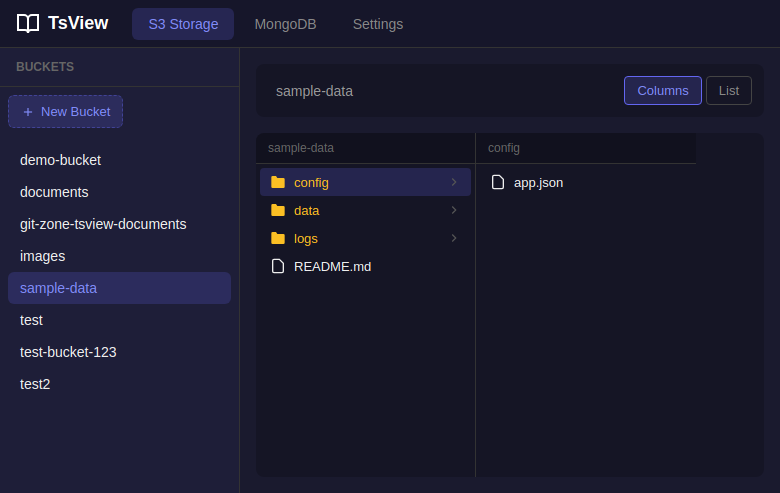
Task: Open the MongoDB tab
Action: 285,24
